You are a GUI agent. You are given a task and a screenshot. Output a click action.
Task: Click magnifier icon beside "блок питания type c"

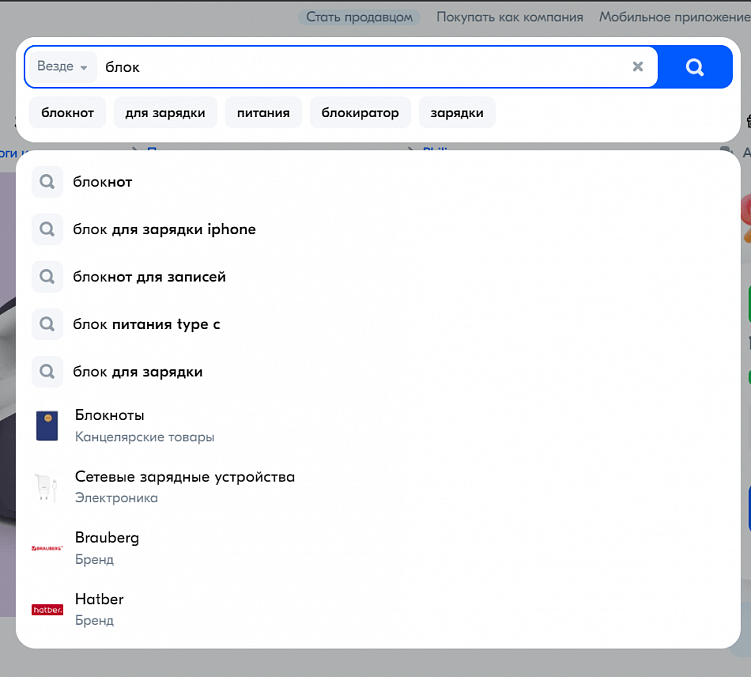click(47, 324)
